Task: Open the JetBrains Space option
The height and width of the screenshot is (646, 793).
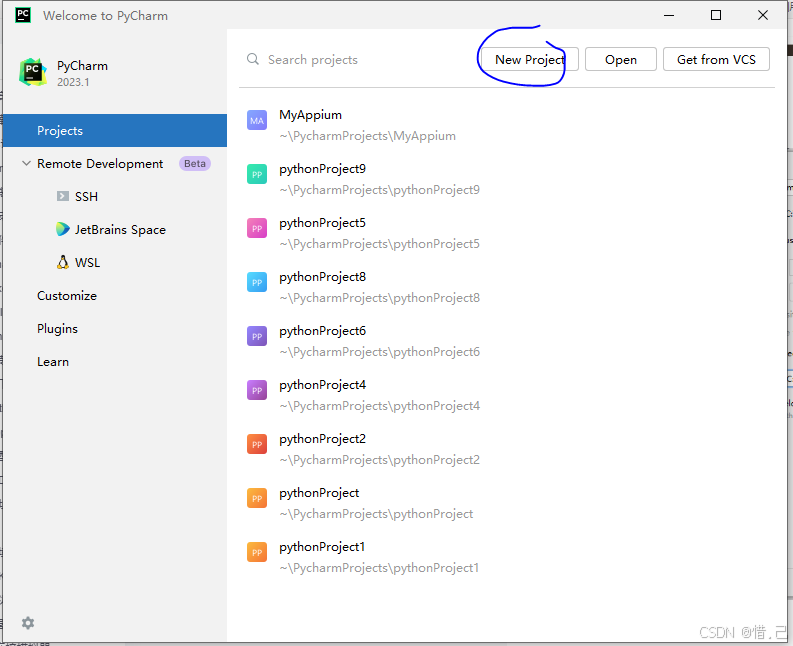Action: 120,230
